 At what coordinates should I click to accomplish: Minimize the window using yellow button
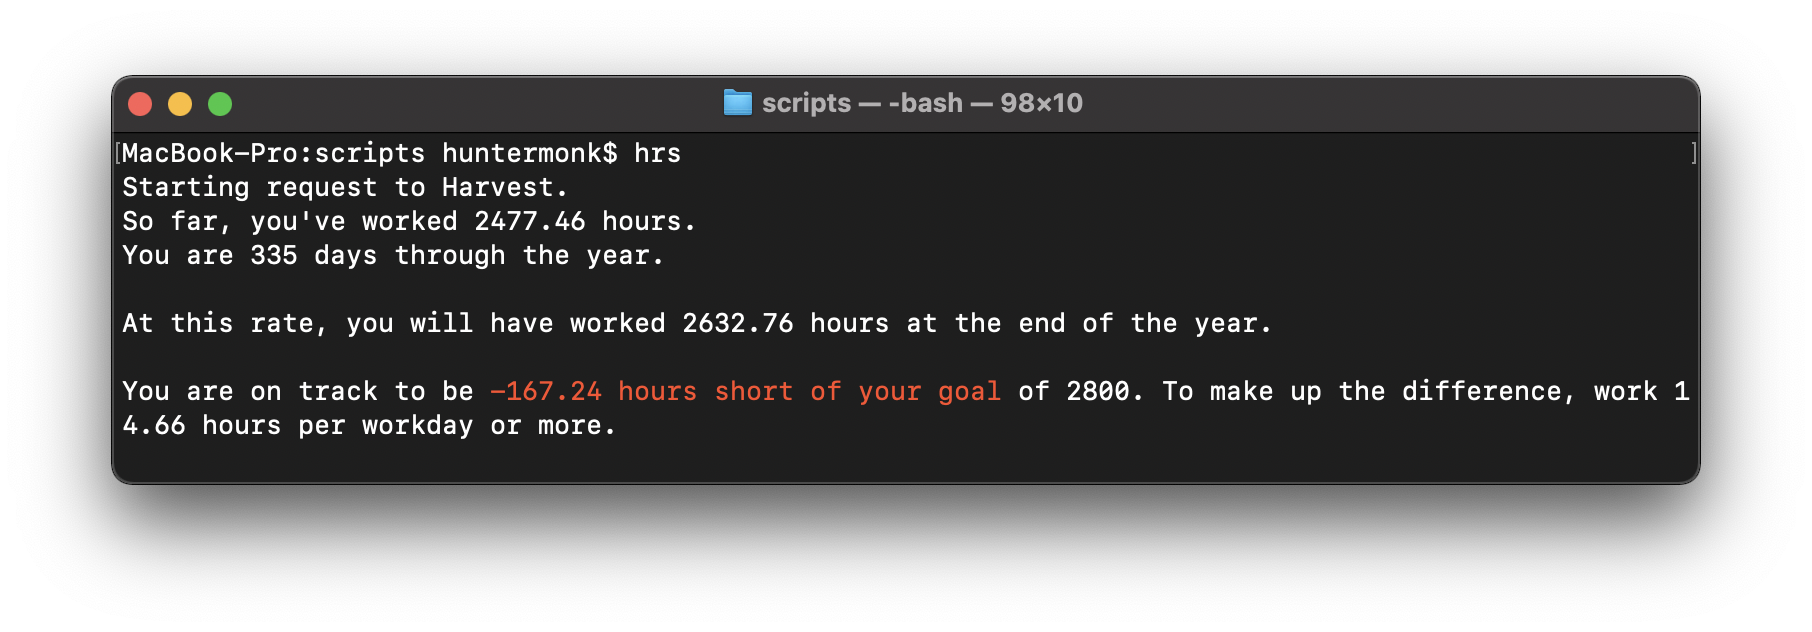pos(180,104)
